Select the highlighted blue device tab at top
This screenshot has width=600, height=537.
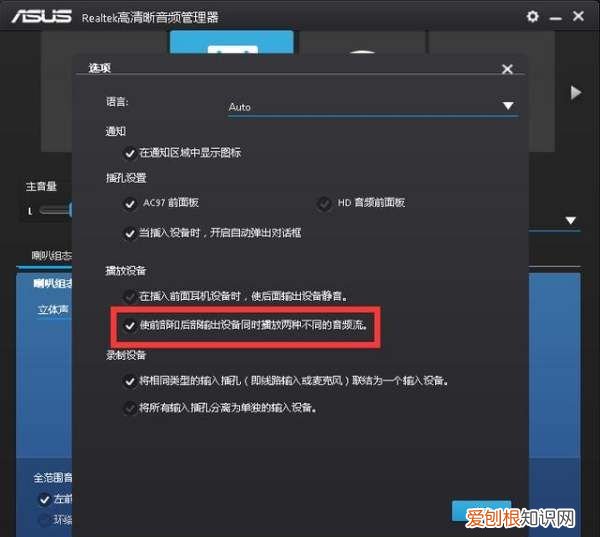point(232,42)
